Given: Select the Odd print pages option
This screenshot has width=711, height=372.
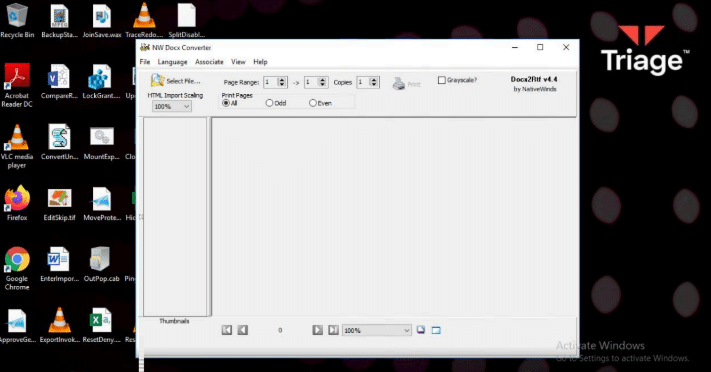Looking at the screenshot, I should click(x=269, y=103).
